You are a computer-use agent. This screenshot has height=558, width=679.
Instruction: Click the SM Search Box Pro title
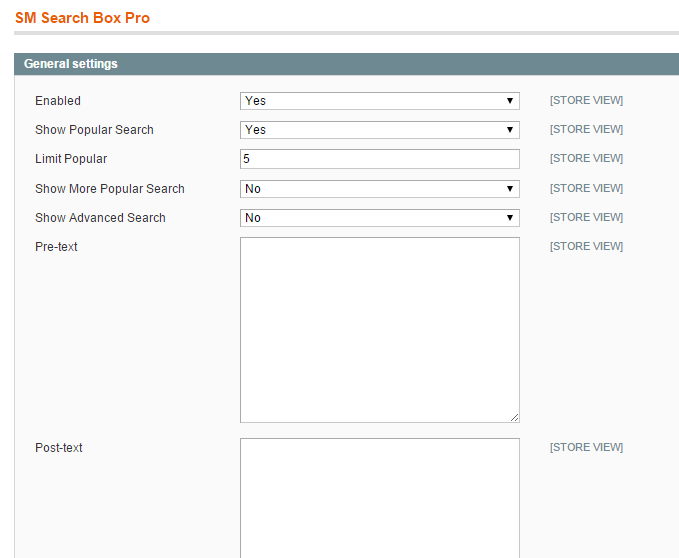82,18
